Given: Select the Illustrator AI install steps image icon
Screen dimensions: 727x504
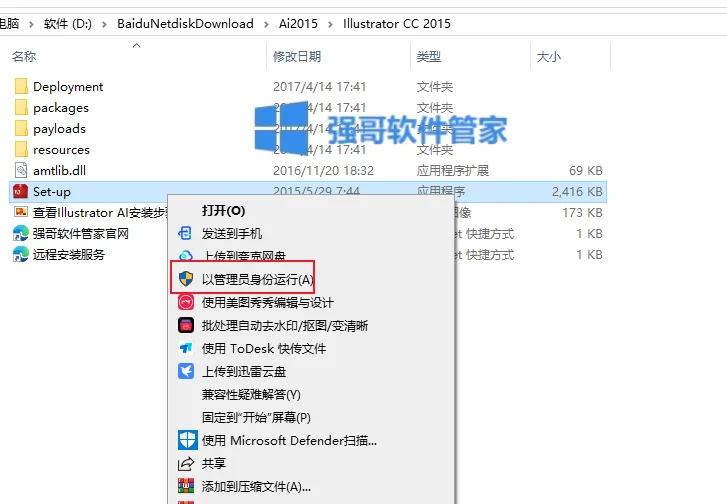Looking at the screenshot, I should (x=21, y=212).
